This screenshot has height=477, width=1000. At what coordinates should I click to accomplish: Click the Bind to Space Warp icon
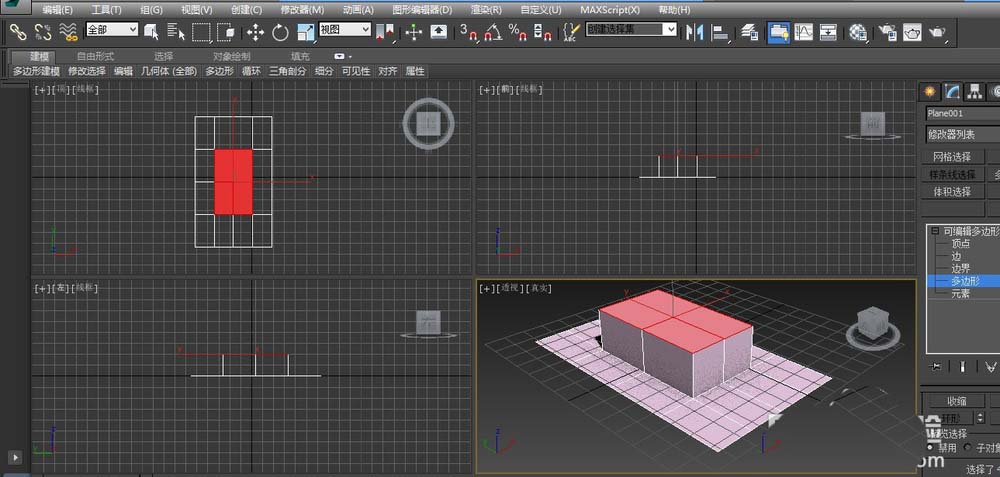click(x=68, y=31)
